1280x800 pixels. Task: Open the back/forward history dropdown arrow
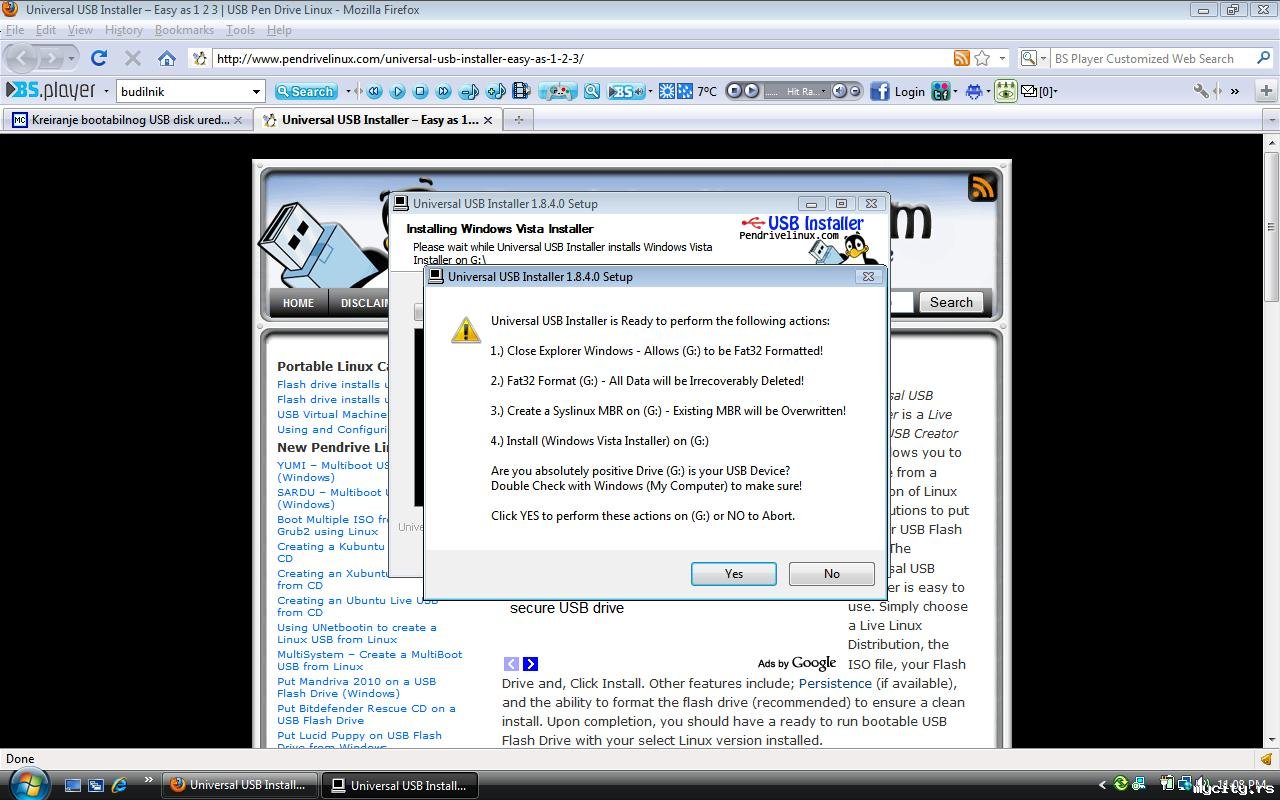point(71,58)
